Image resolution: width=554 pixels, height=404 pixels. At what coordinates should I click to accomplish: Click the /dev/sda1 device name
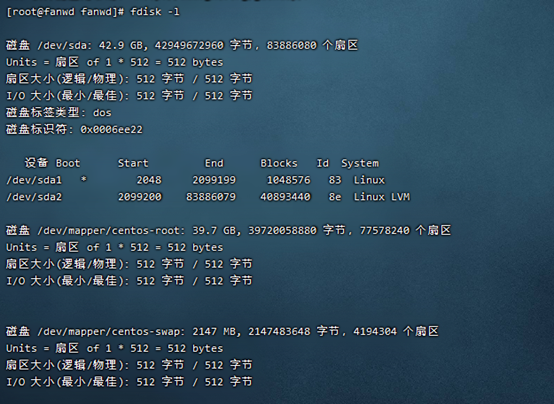[x=34, y=180]
